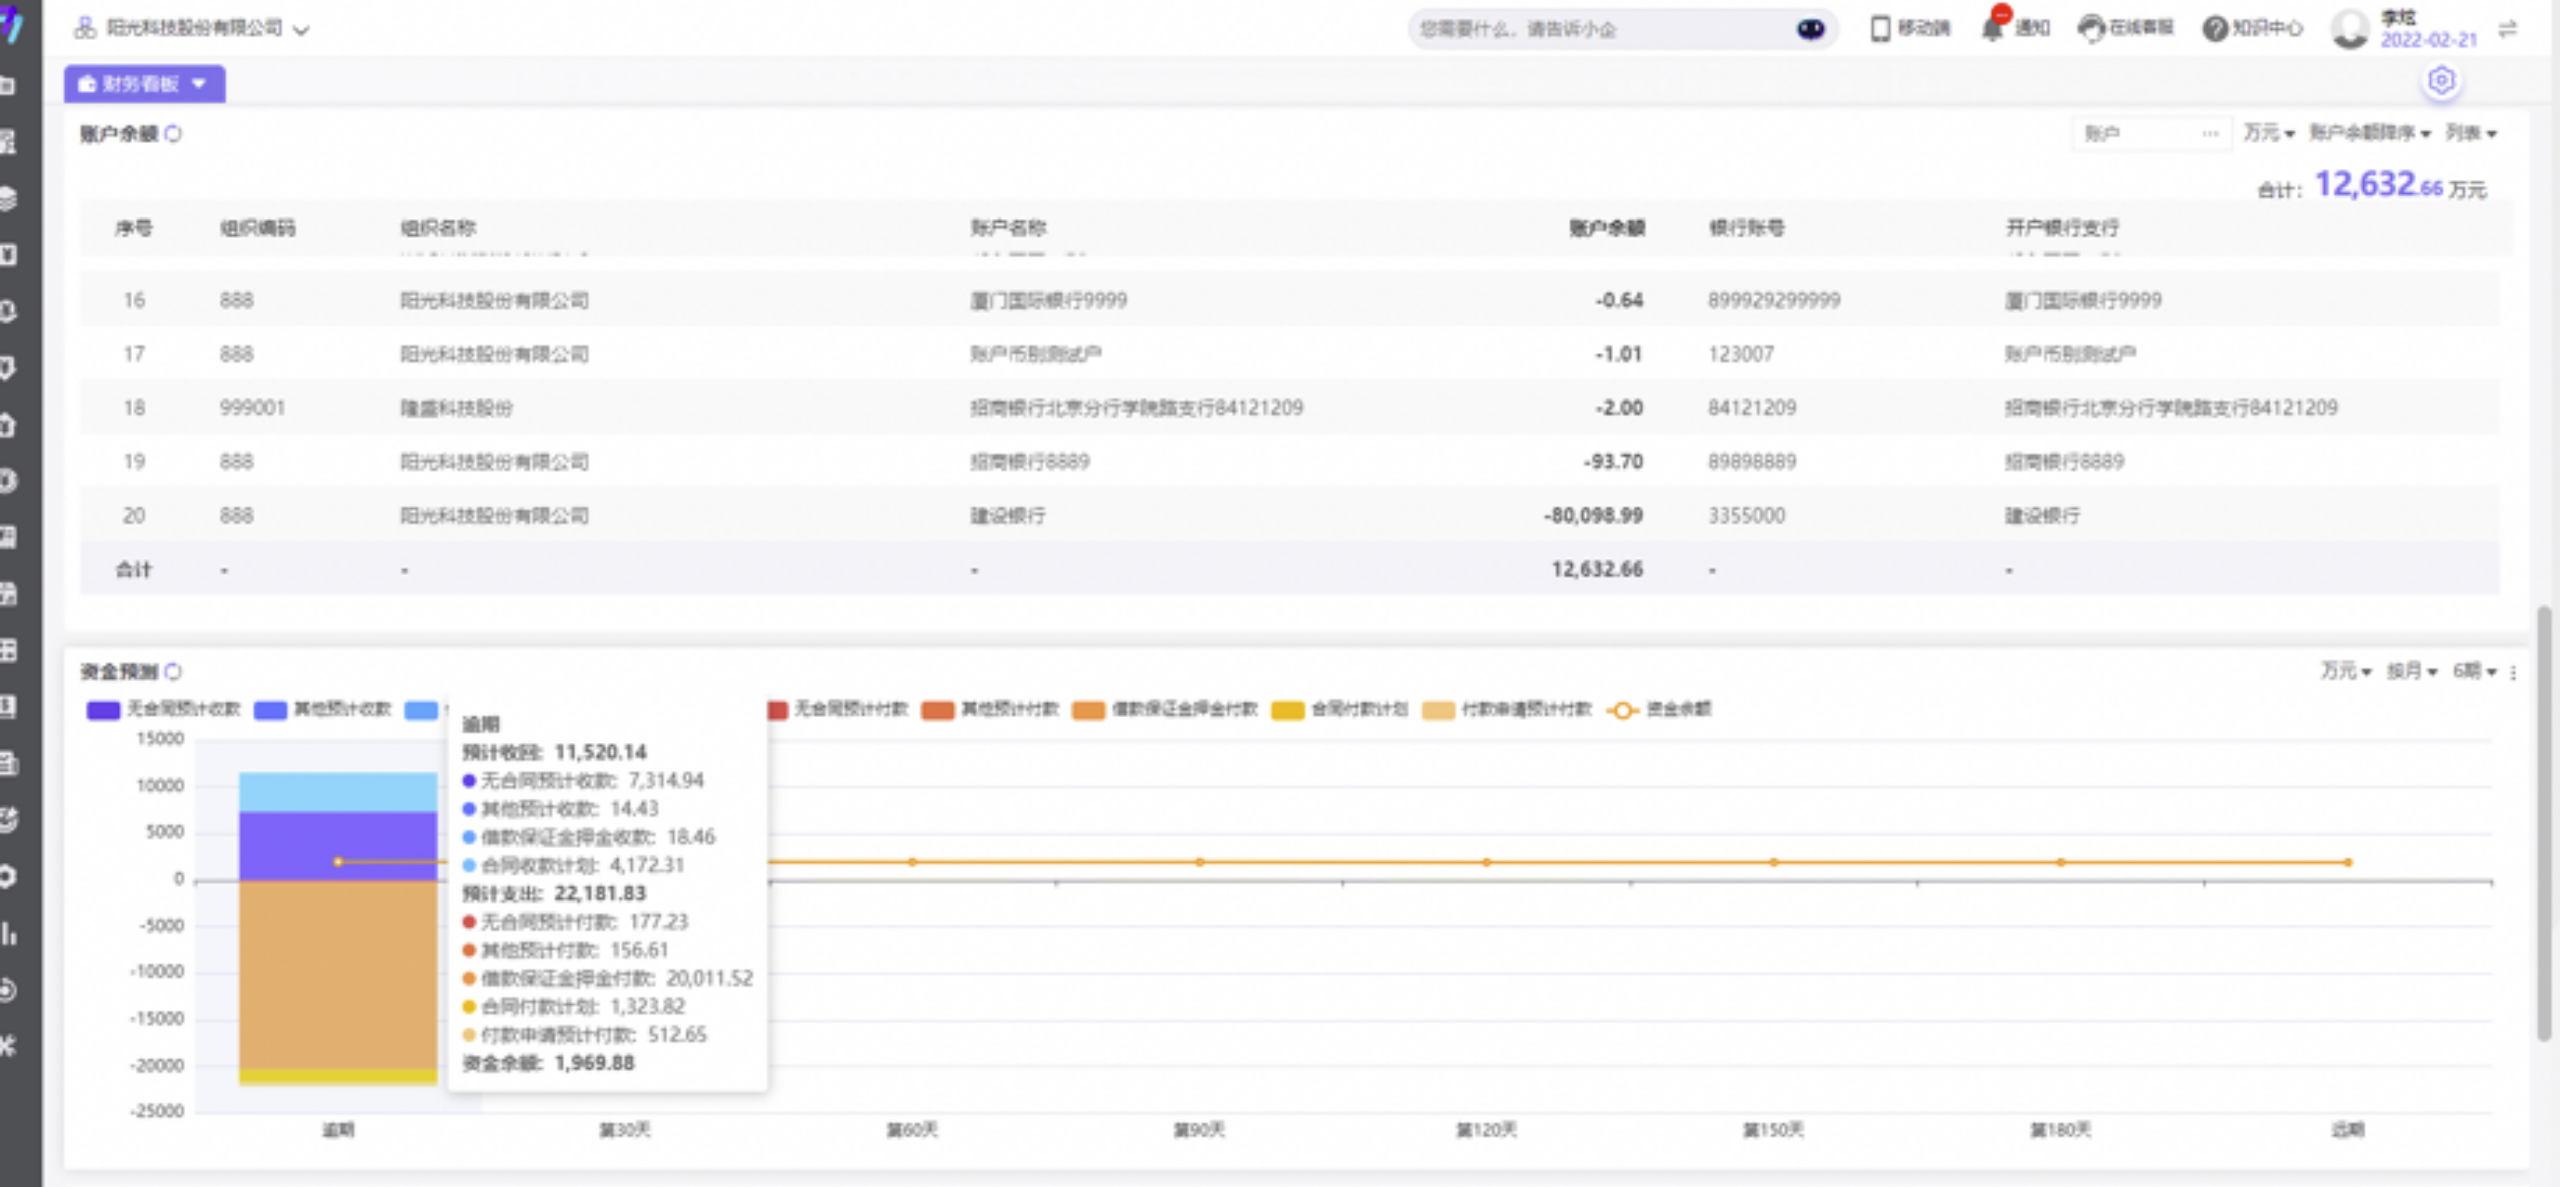2560x1187 pixels.
Task: Click the 账户余额 column header
Action: [x=1606, y=228]
